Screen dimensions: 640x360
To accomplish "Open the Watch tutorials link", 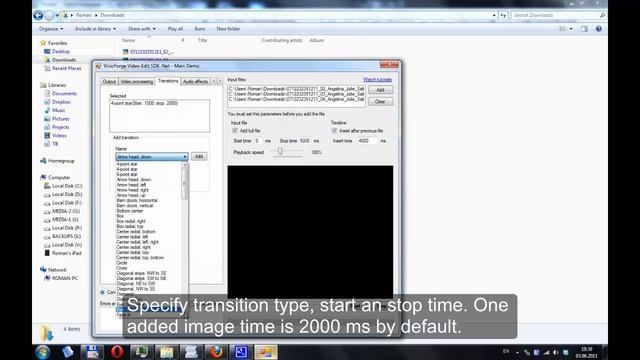I will tap(378, 79).
